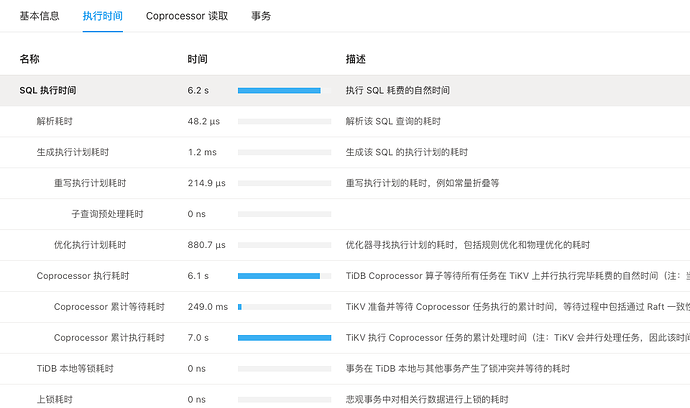Viewport: 690px width, 408px height.
Task: Click the Coprocessor 执行耗时 row label
Action: pos(83,276)
